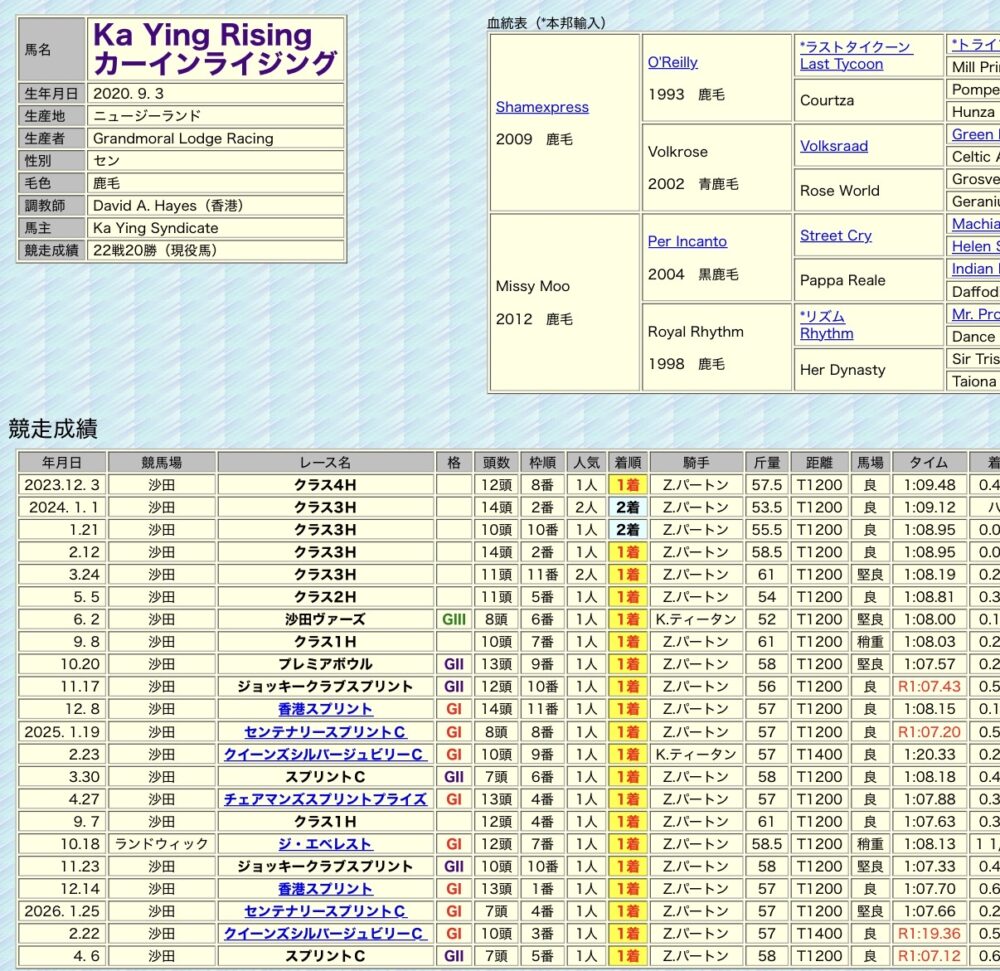The image size is (1000, 971).
Task: Open the Shamexpress sire link
Action: [x=542, y=107]
